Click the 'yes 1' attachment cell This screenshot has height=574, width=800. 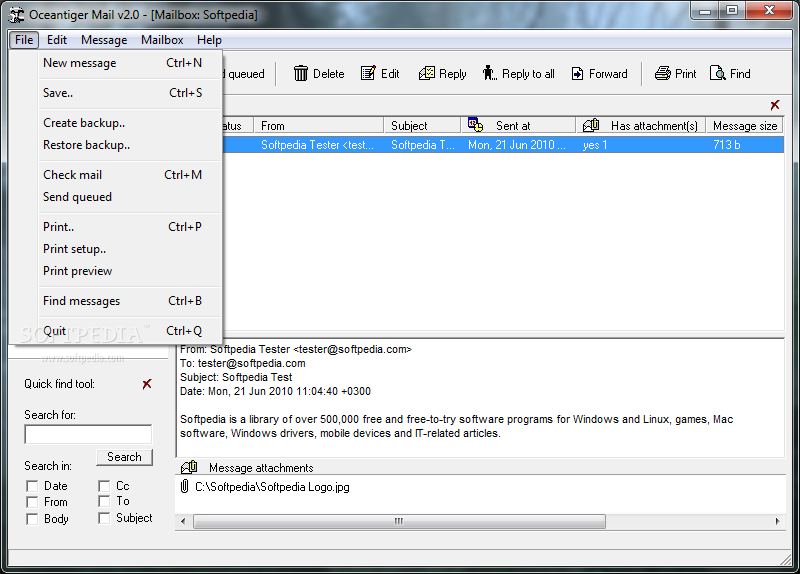coord(595,145)
